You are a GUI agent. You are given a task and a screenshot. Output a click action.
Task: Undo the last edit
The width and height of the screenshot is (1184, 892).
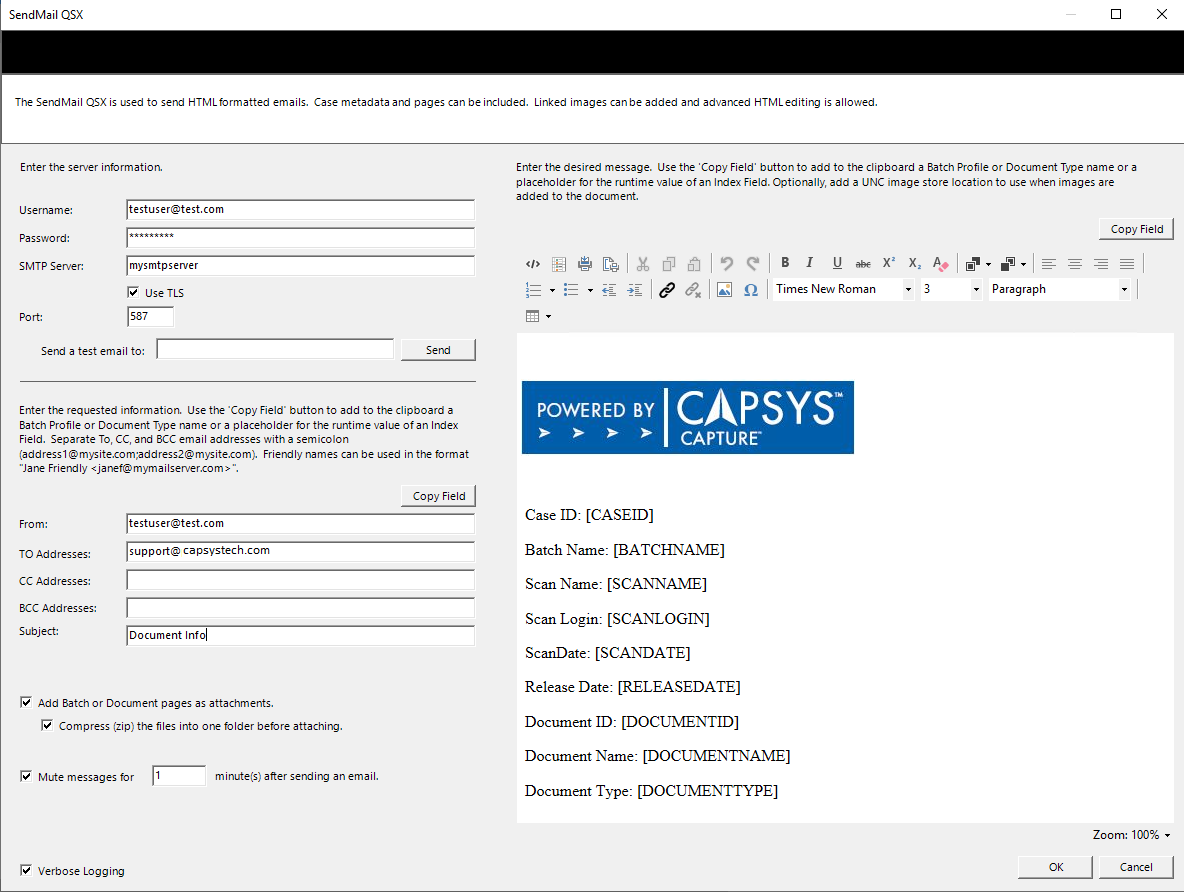[x=726, y=264]
